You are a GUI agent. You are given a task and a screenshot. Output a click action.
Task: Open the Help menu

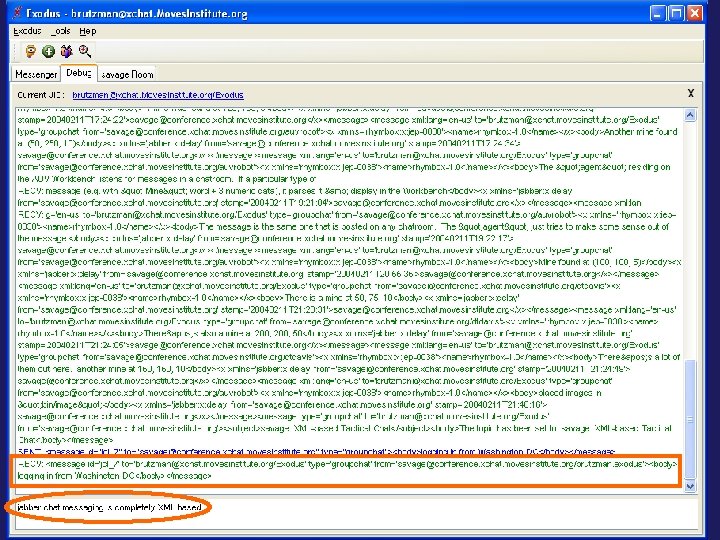point(88,31)
